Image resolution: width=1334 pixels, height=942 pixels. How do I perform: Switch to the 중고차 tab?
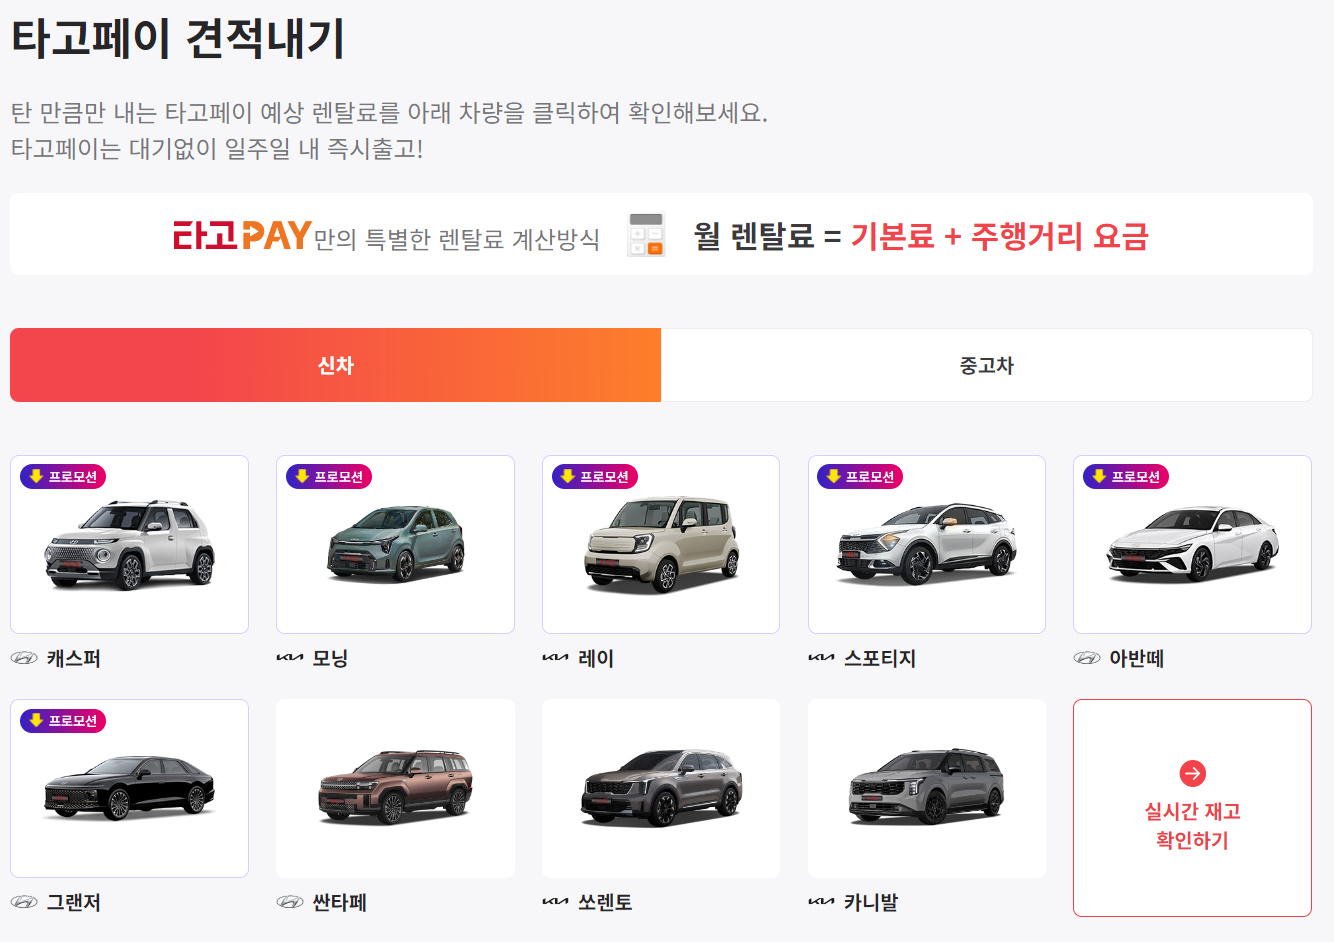[987, 365]
